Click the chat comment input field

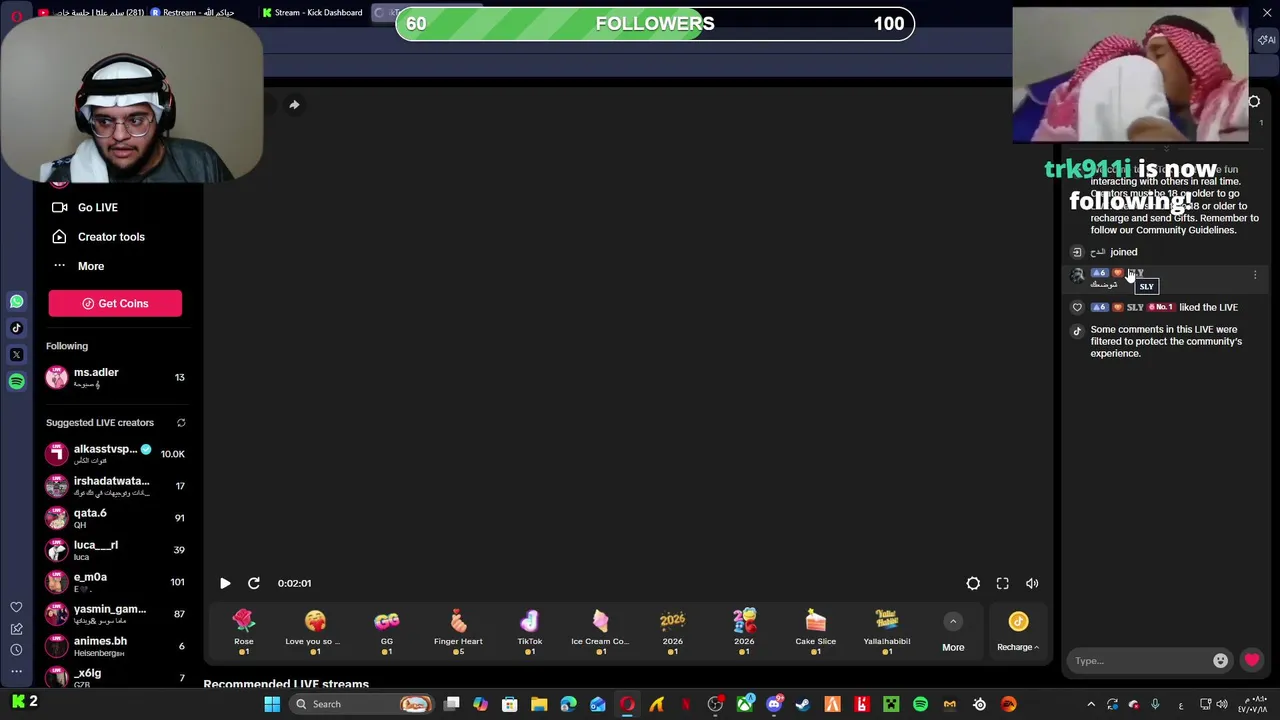[1142, 661]
